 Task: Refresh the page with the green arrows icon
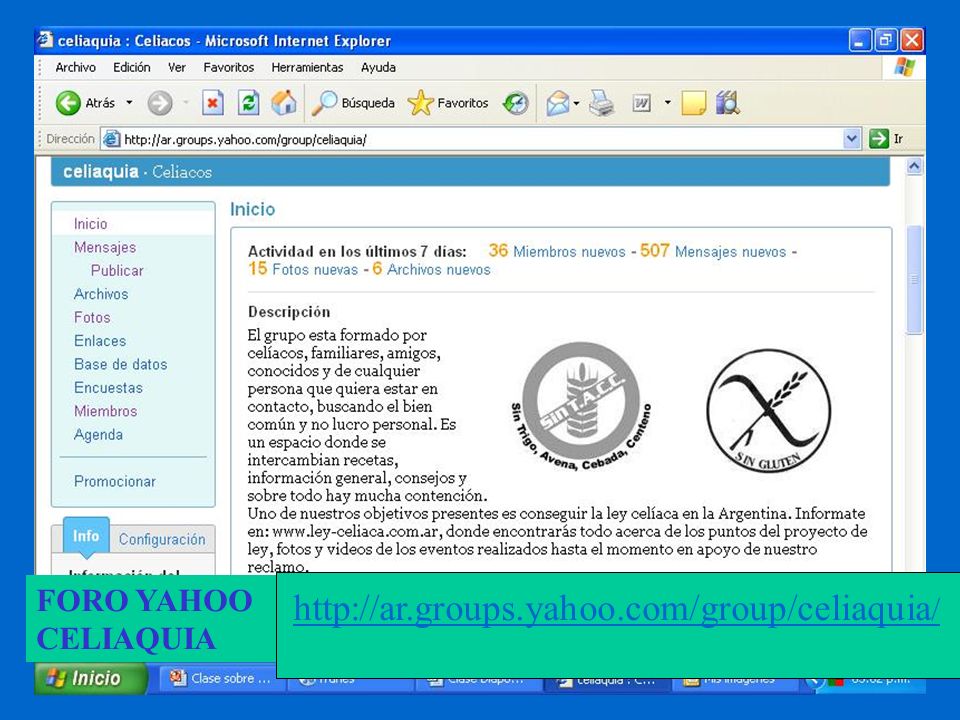(x=249, y=103)
